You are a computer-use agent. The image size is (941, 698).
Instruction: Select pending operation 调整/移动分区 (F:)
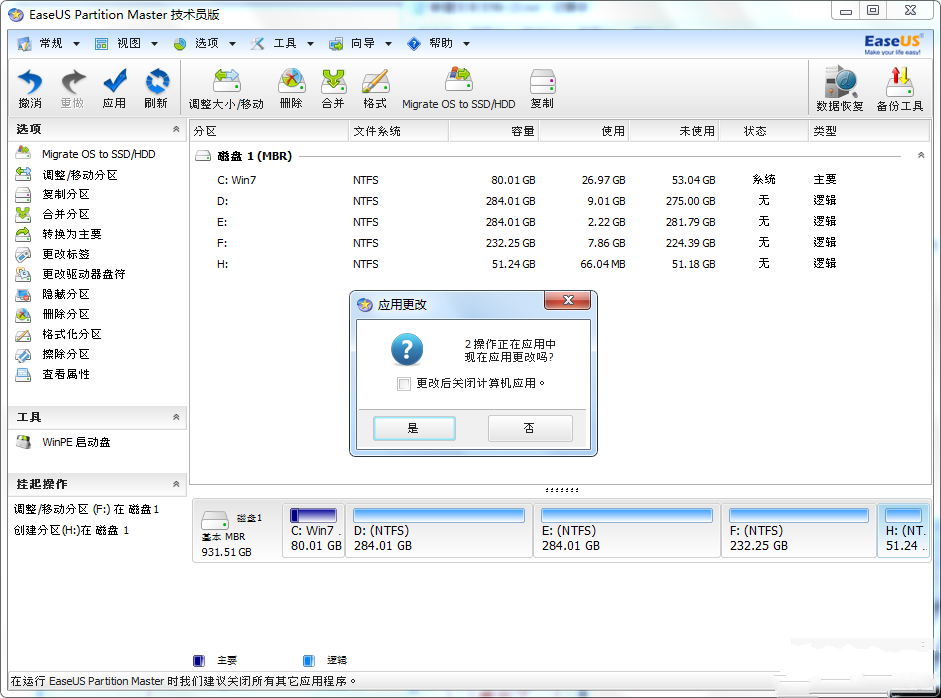point(86,509)
